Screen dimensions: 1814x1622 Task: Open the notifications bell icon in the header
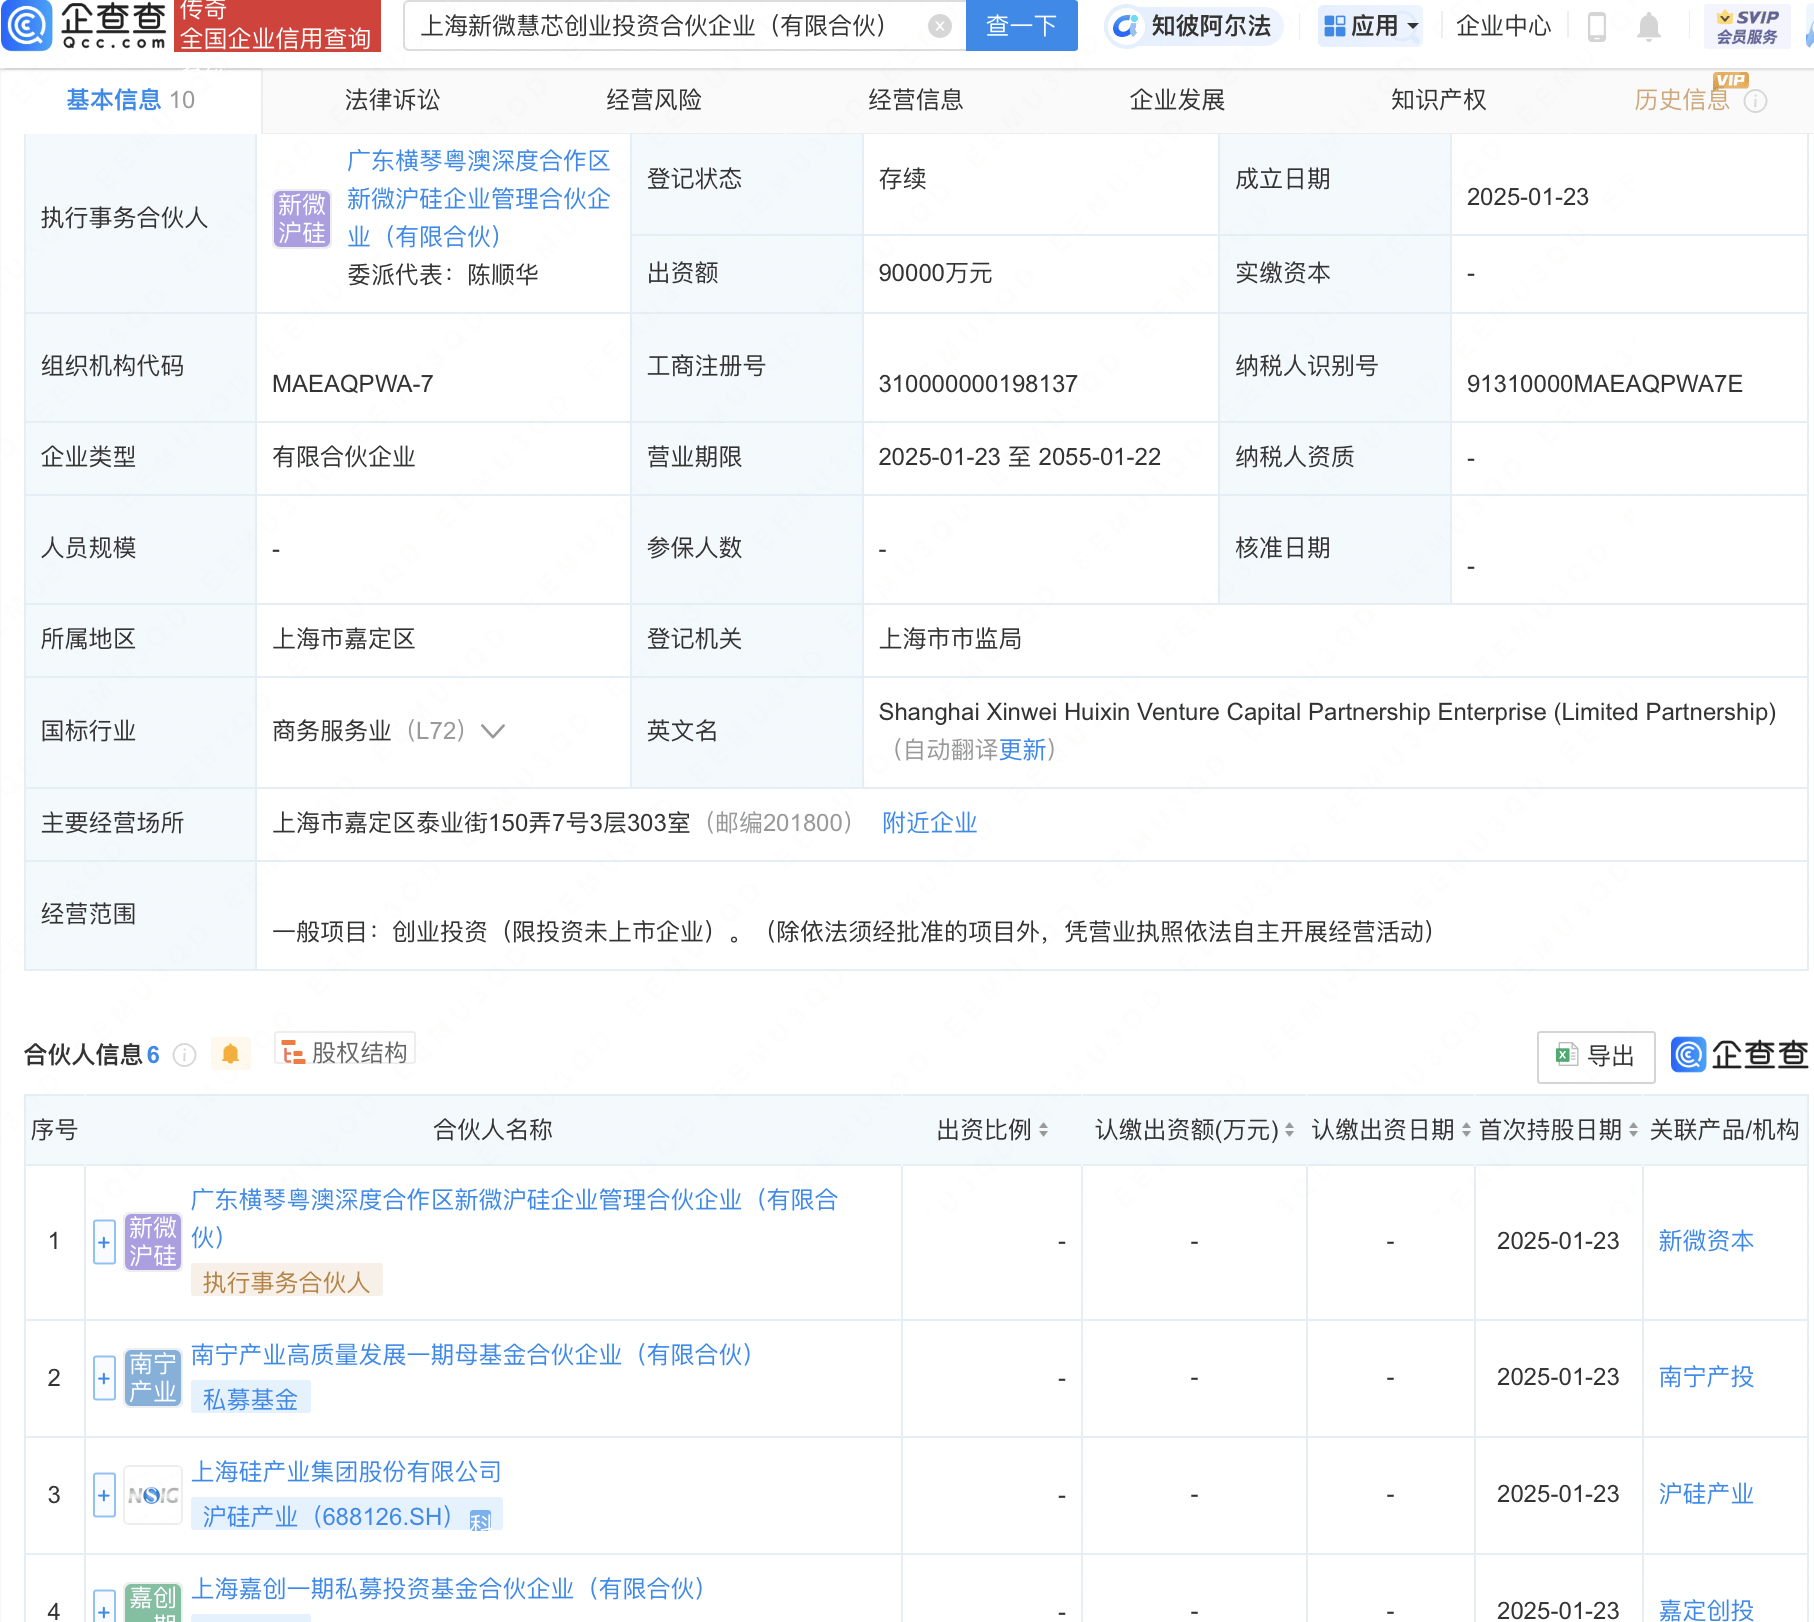(x=1649, y=27)
